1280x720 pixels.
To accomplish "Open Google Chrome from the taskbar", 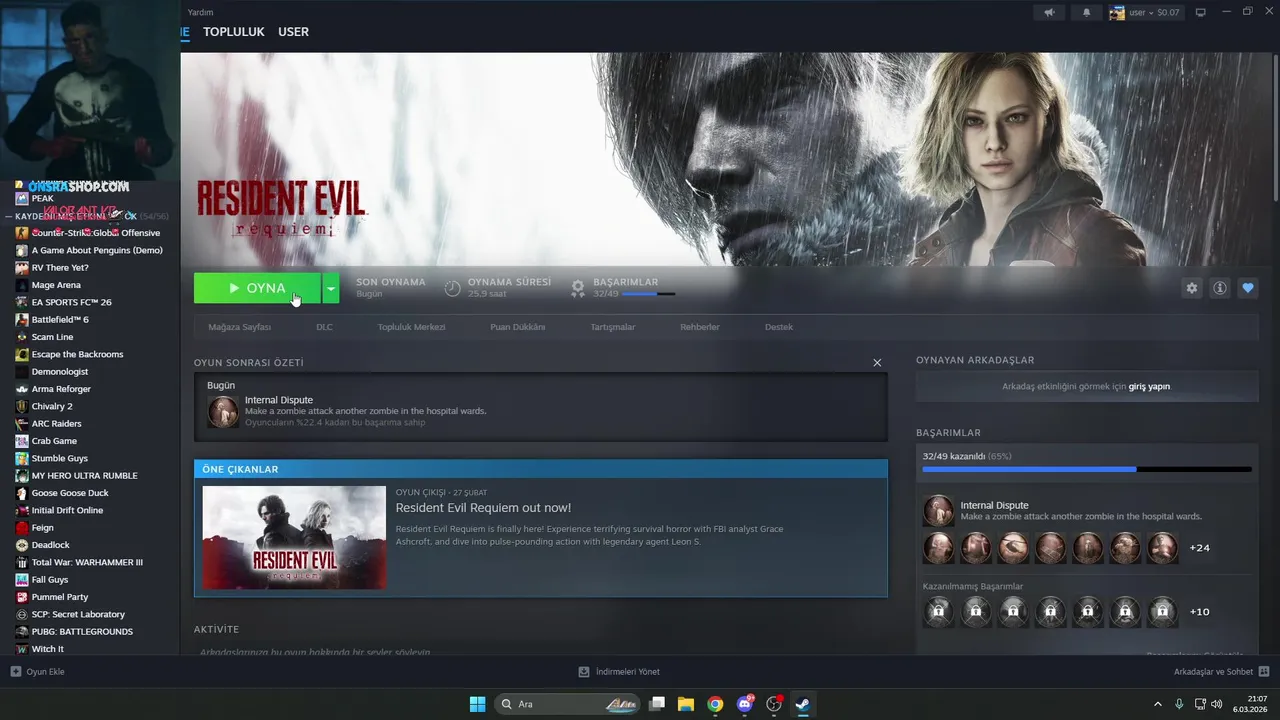I will 715,704.
